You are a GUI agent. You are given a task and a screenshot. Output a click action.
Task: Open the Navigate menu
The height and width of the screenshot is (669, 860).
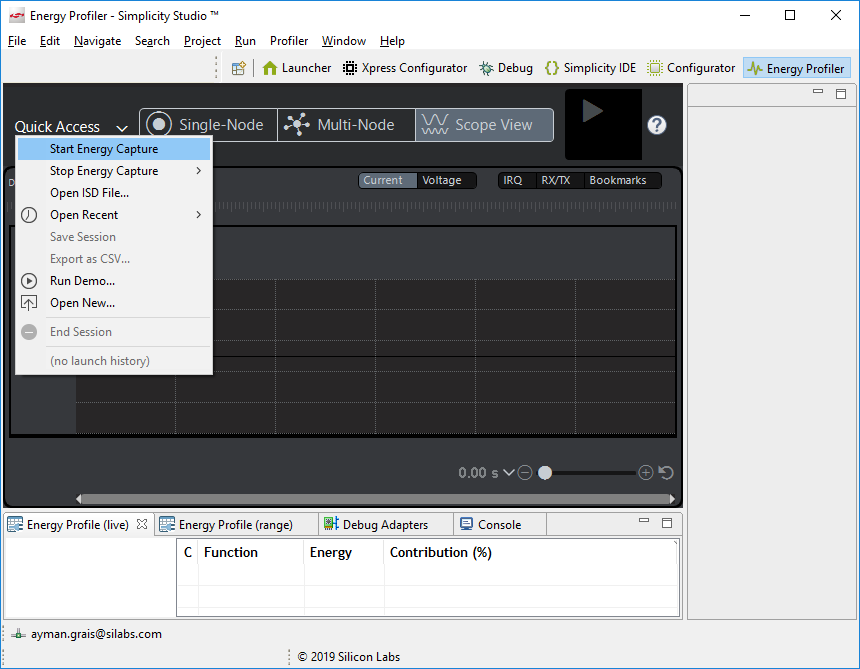(x=98, y=41)
